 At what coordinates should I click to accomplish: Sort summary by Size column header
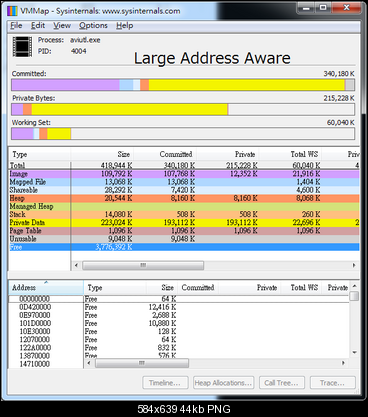(x=102, y=154)
